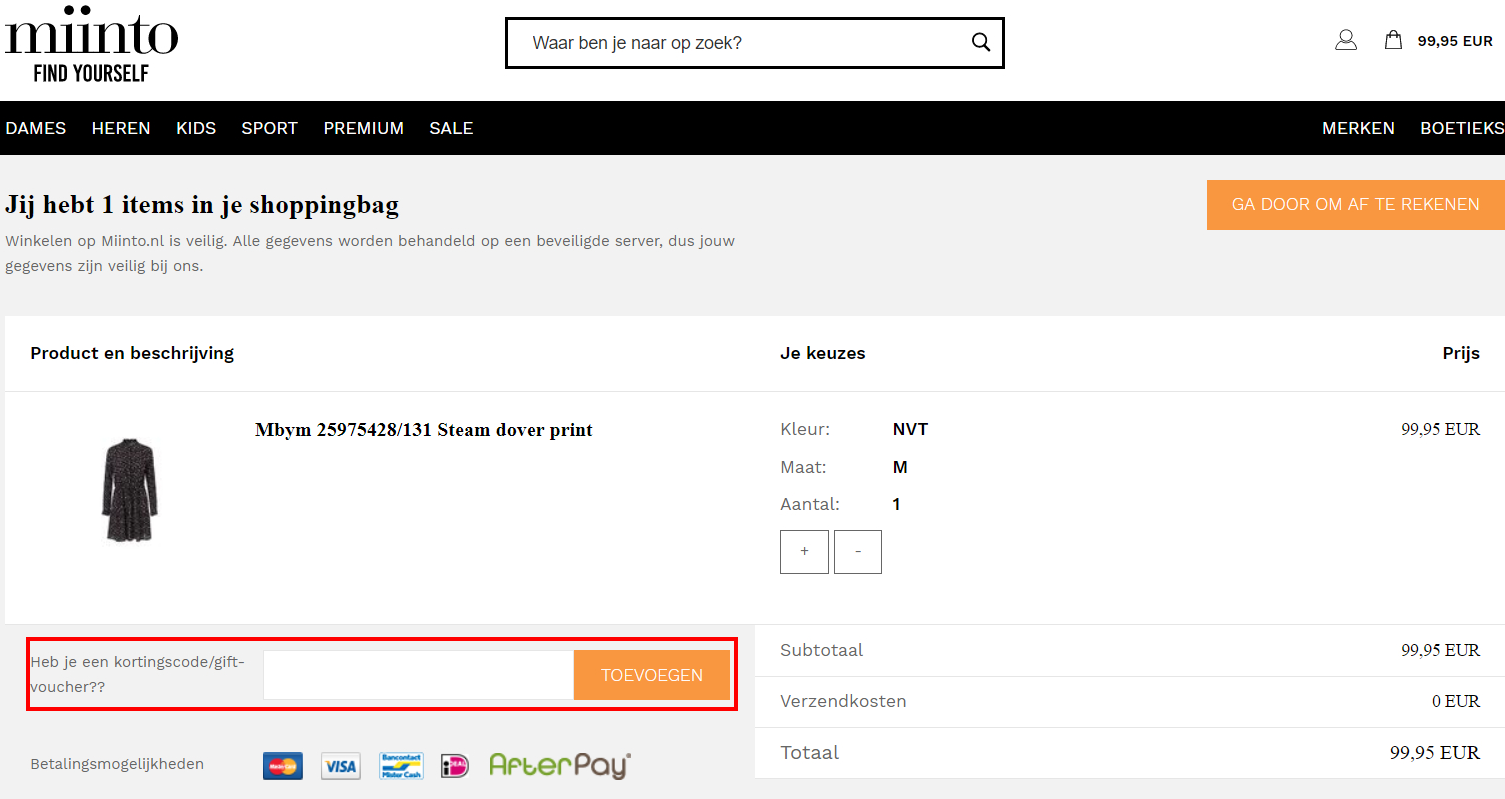Click the search magnifier icon

(980, 42)
